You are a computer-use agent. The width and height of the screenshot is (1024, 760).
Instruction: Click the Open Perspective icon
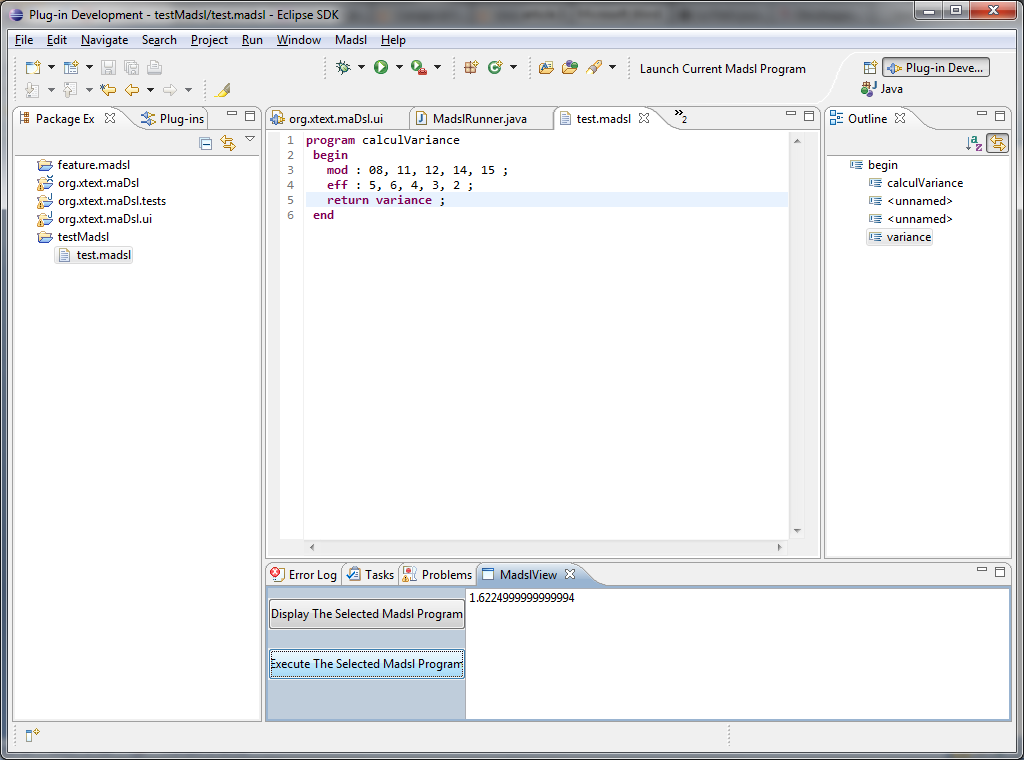pyautogui.click(x=870, y=68)
